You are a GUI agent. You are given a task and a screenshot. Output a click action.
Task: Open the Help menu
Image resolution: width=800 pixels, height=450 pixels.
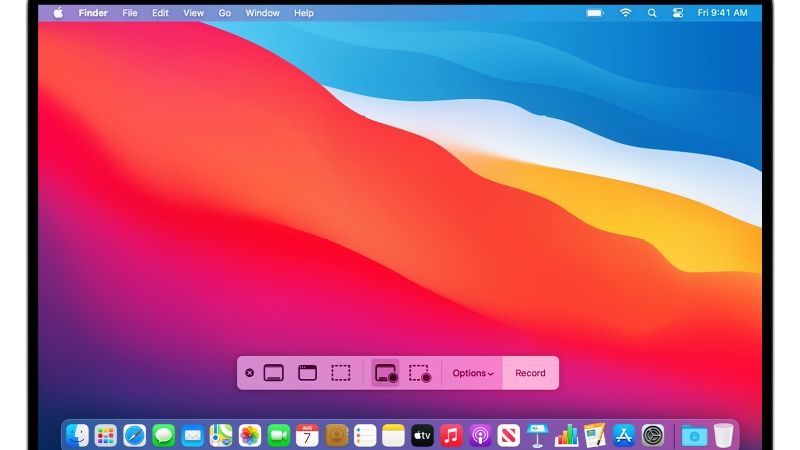pos(304,13)
